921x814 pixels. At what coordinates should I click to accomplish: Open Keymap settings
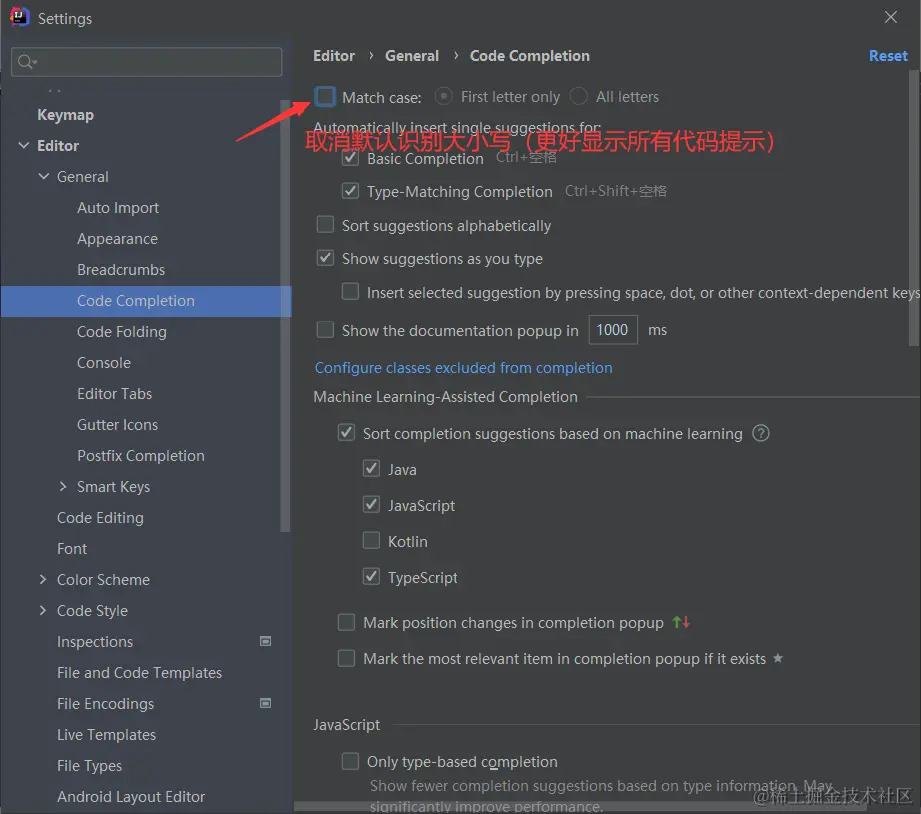65,115
